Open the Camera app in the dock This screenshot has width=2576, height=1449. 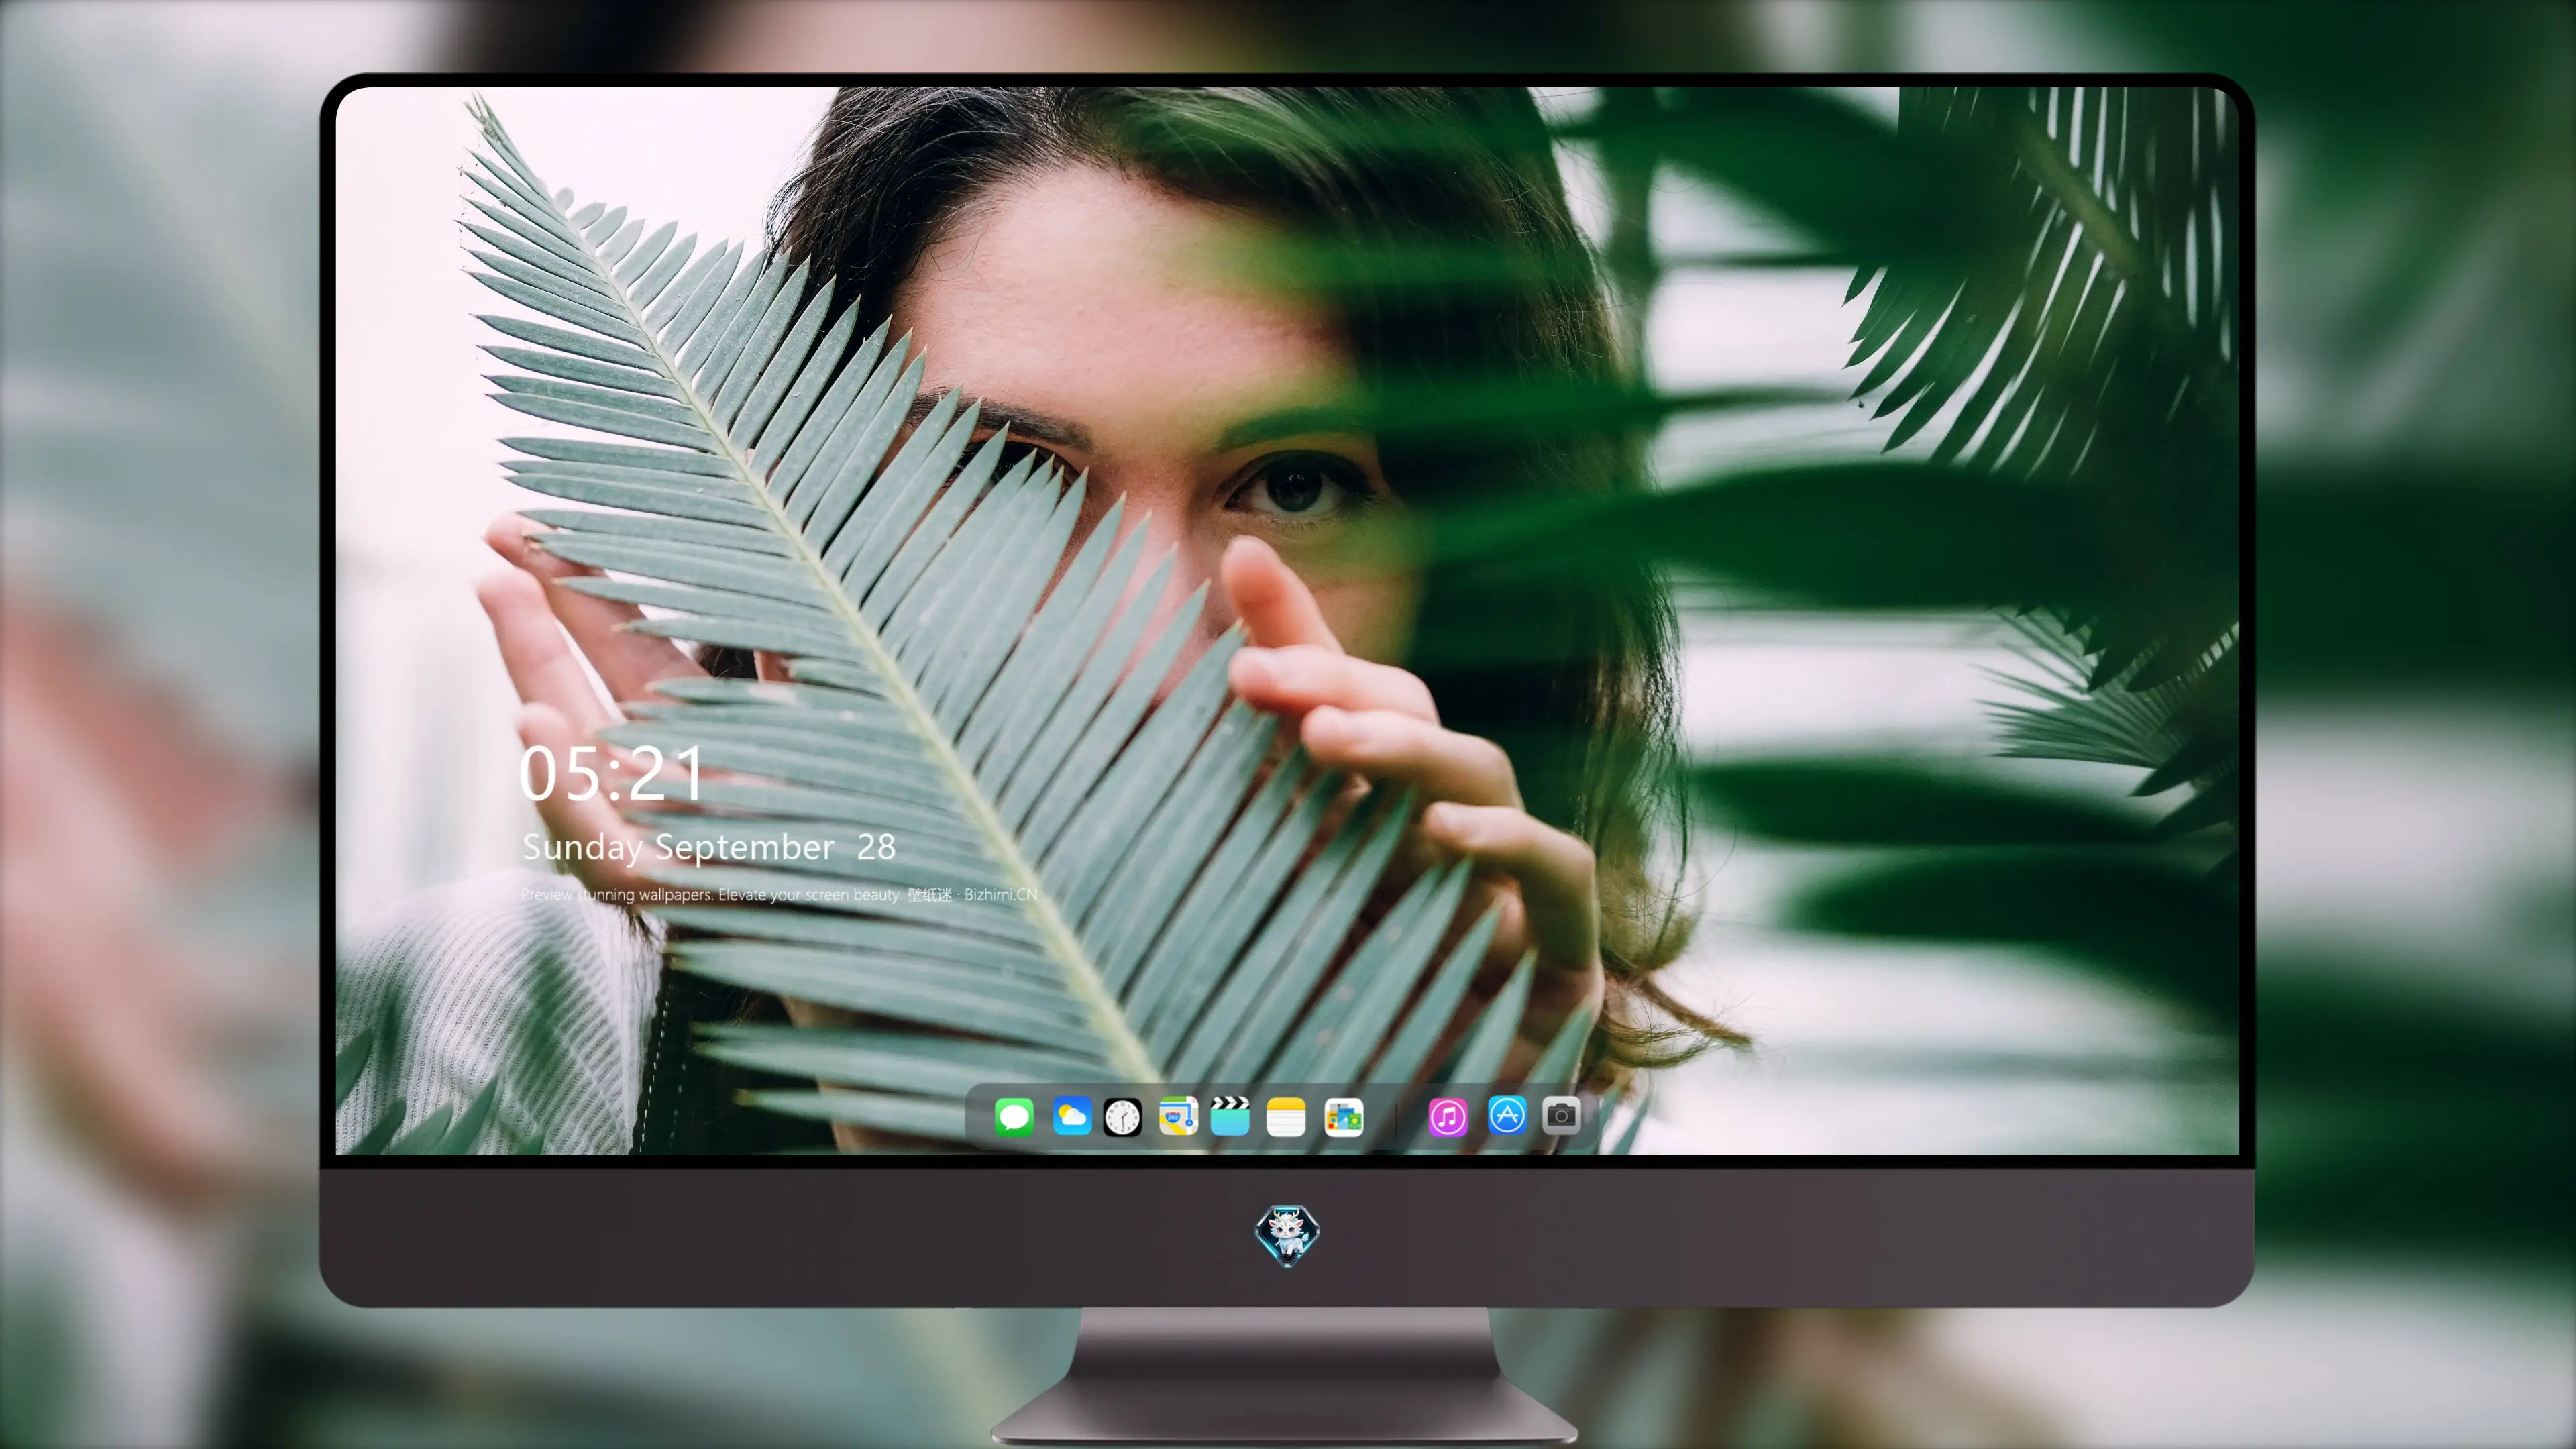pos(1561,1115)
